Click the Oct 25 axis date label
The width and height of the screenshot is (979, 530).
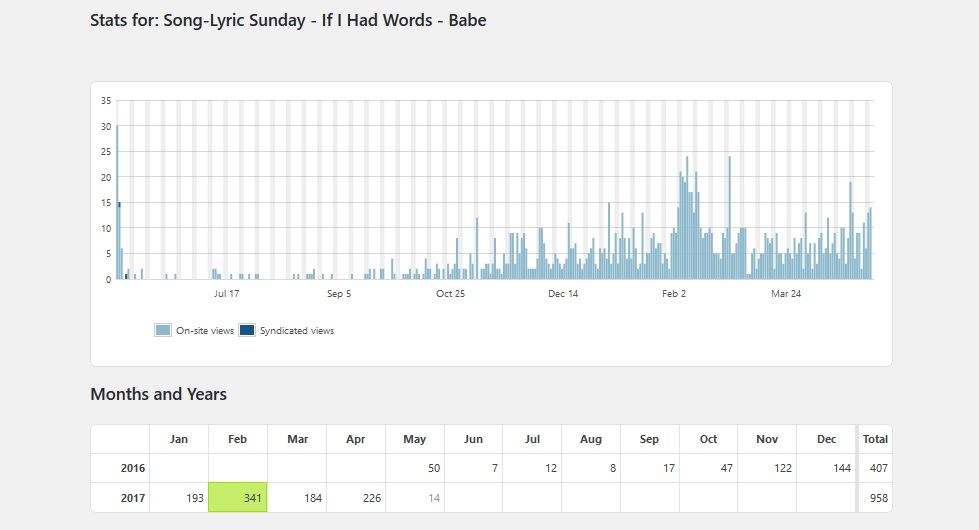451,294
